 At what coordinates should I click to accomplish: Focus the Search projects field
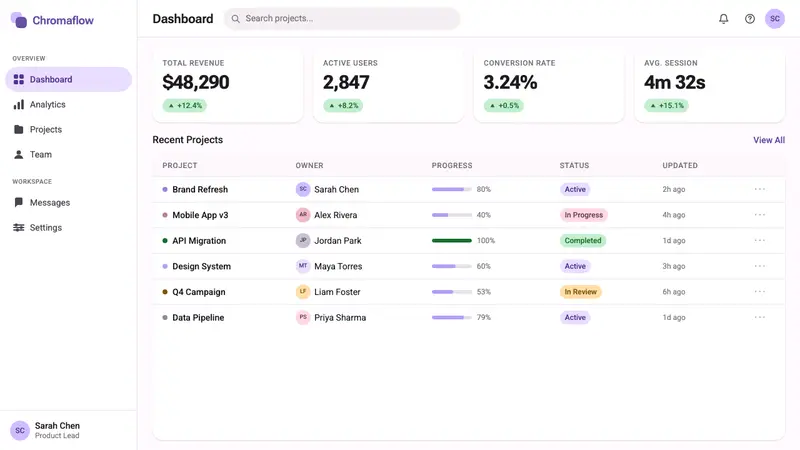342,19
